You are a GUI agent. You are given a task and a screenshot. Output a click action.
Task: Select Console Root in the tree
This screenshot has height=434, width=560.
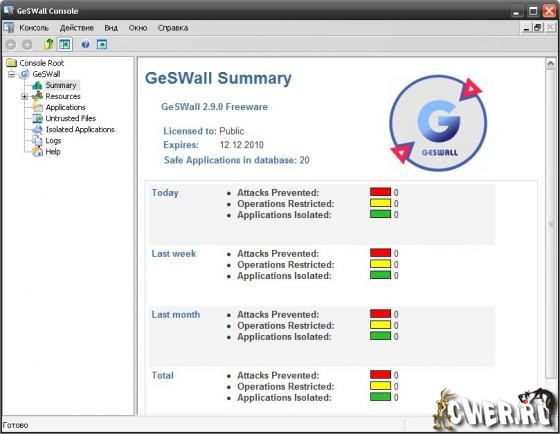point(41,63)
